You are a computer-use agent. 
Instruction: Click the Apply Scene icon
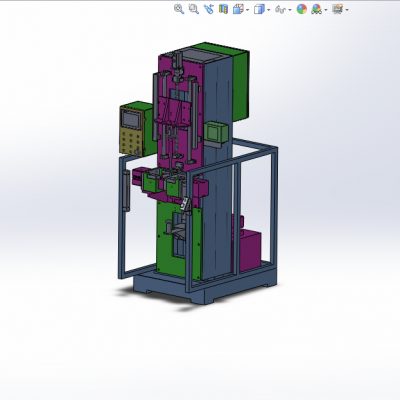[316, 9]
